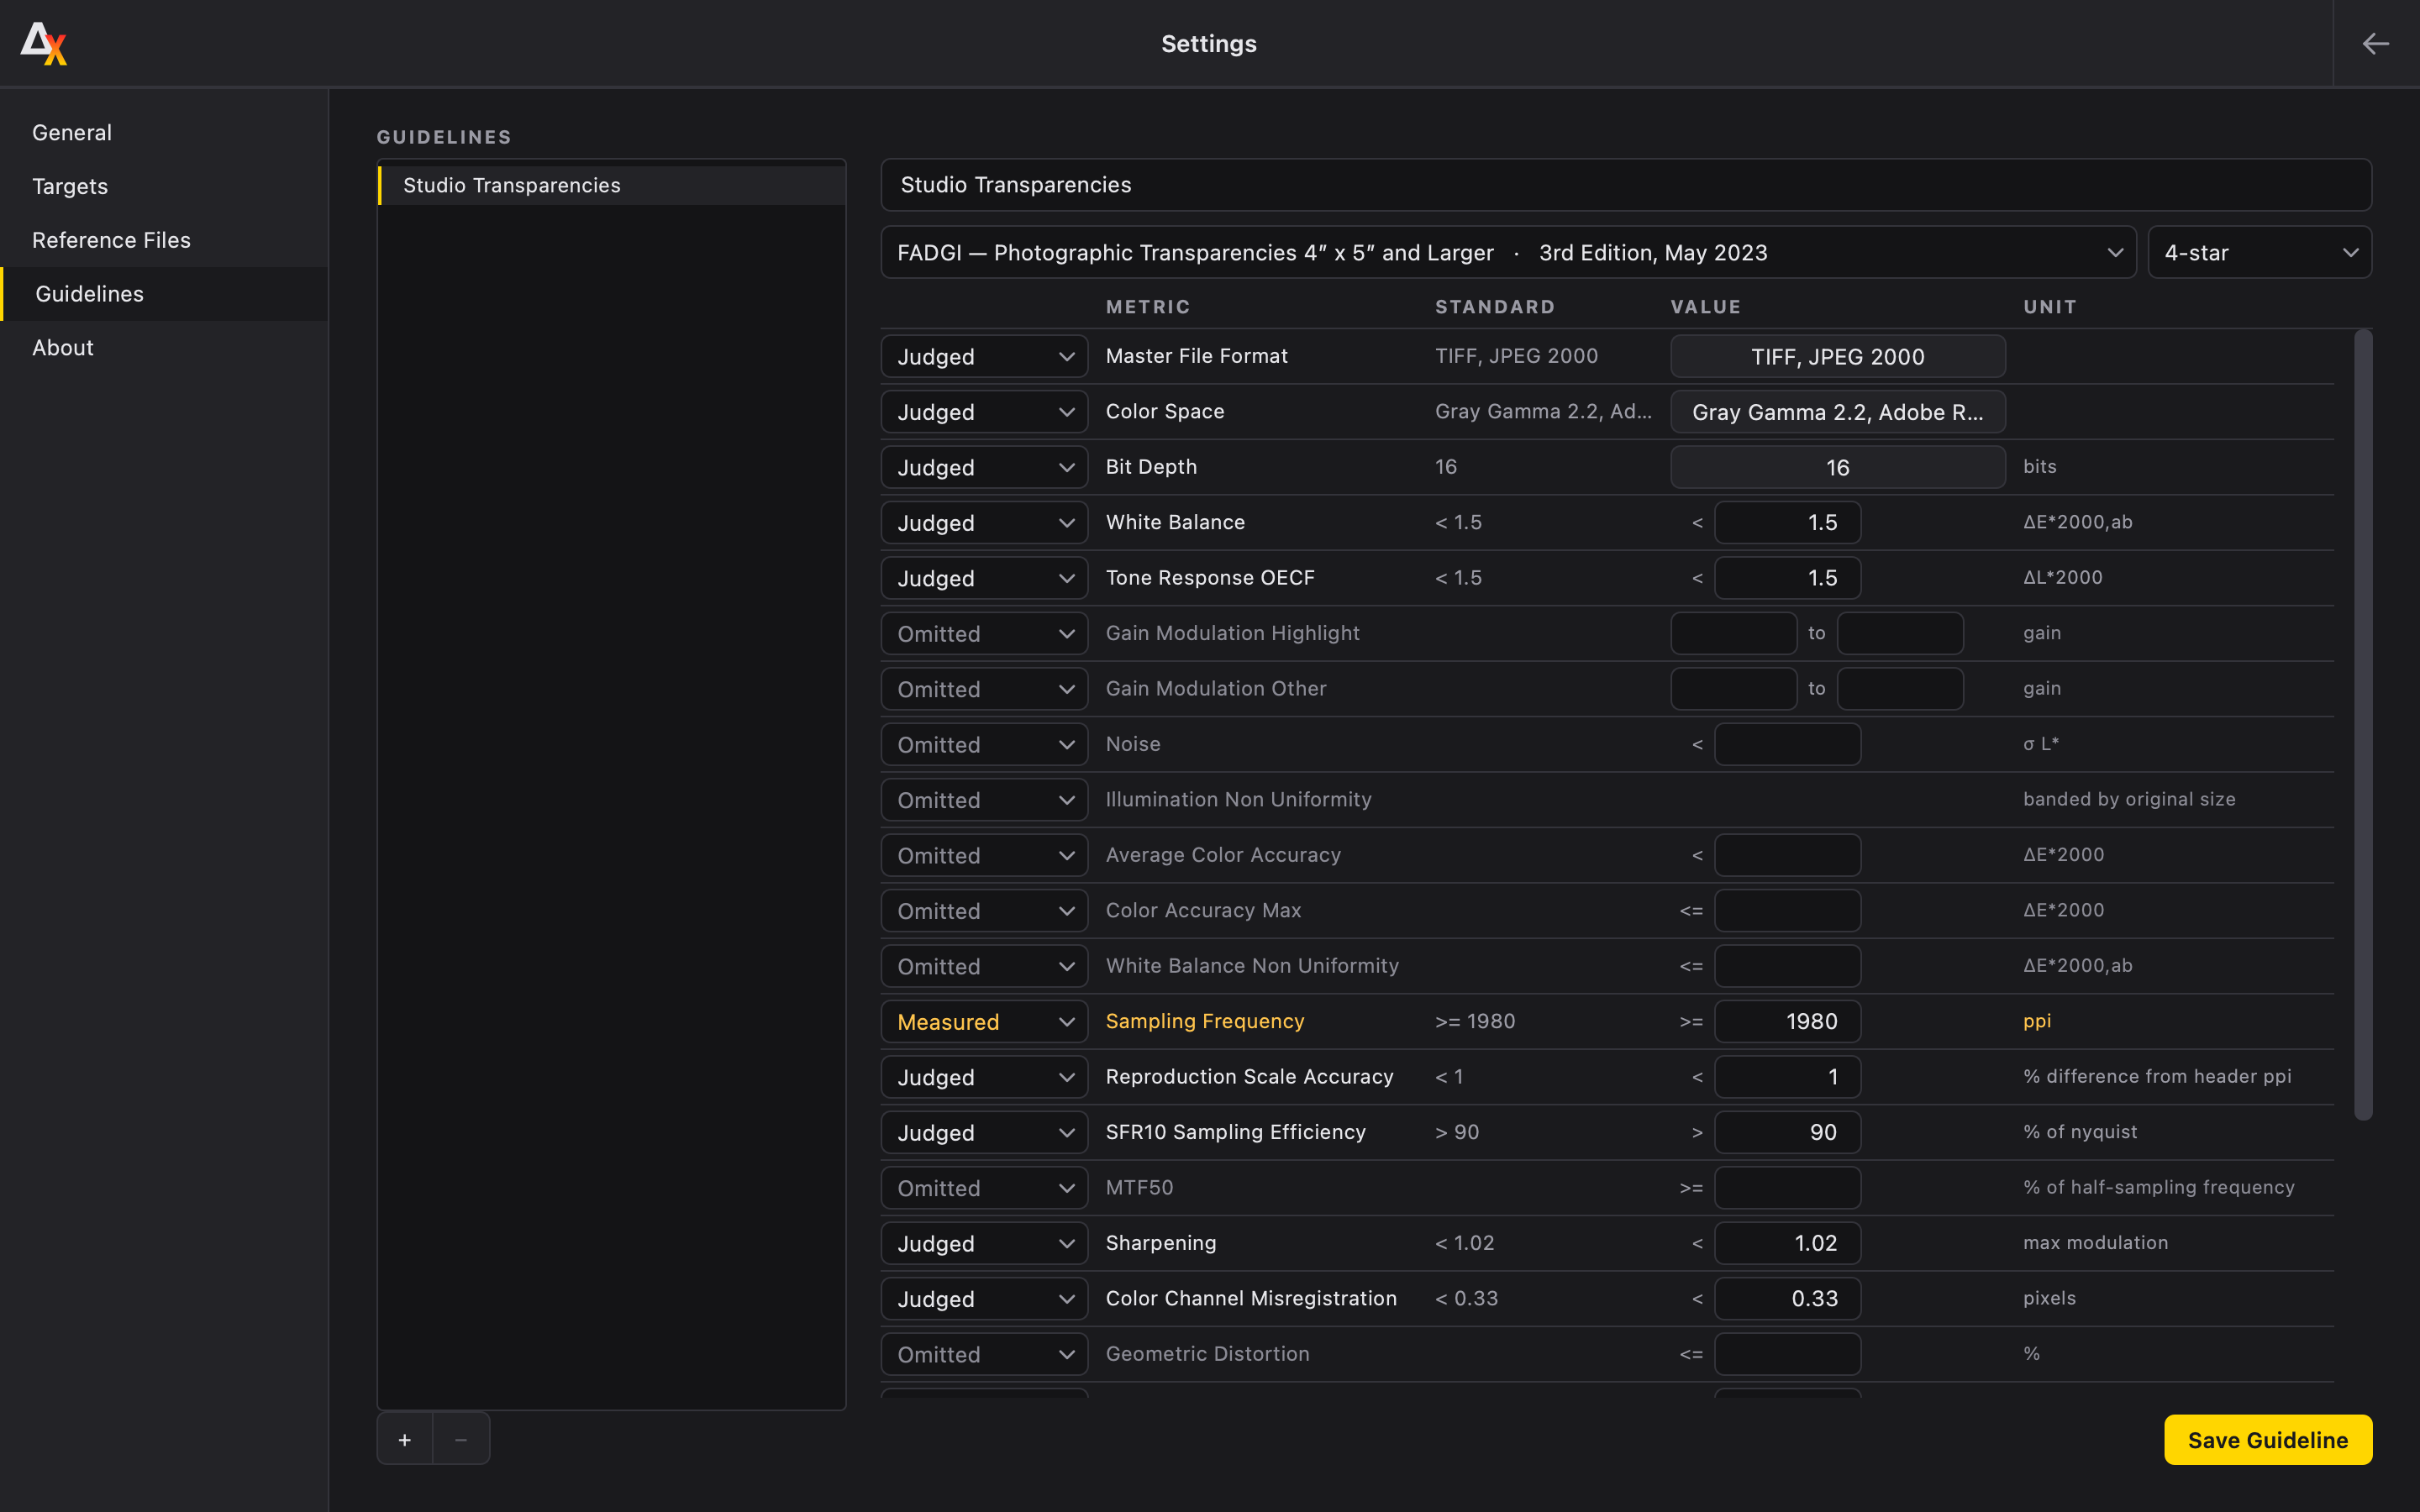The width and height of the screenshot is (2420, 1512).
Task: Click the Noise value input field
Action: (1788, 744)
